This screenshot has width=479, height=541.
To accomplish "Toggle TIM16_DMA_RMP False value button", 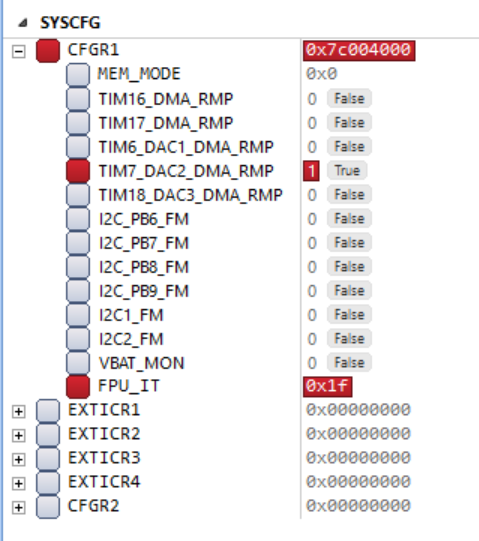I will [349, 99].
